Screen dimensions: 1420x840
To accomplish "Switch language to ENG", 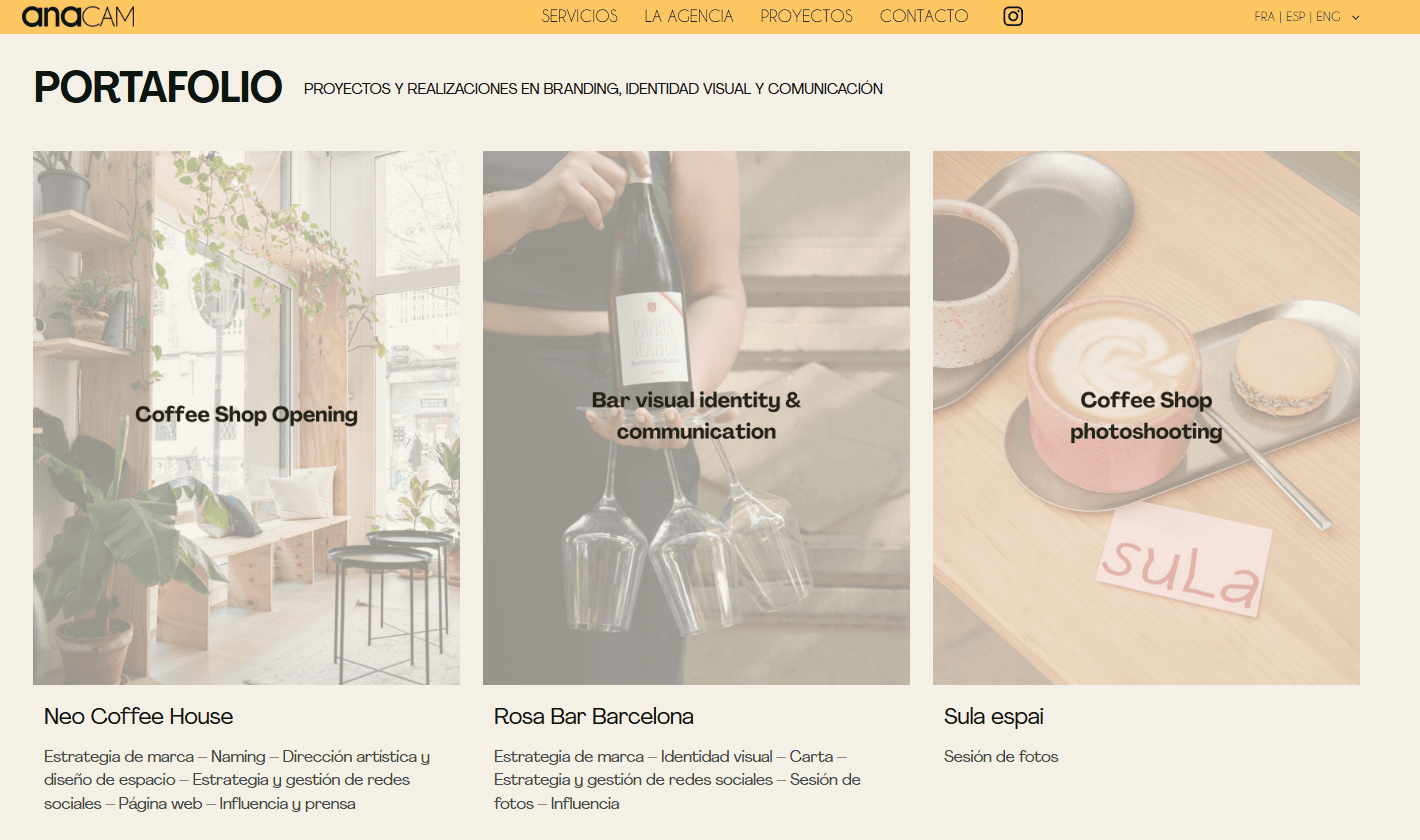I will 1328,17.
